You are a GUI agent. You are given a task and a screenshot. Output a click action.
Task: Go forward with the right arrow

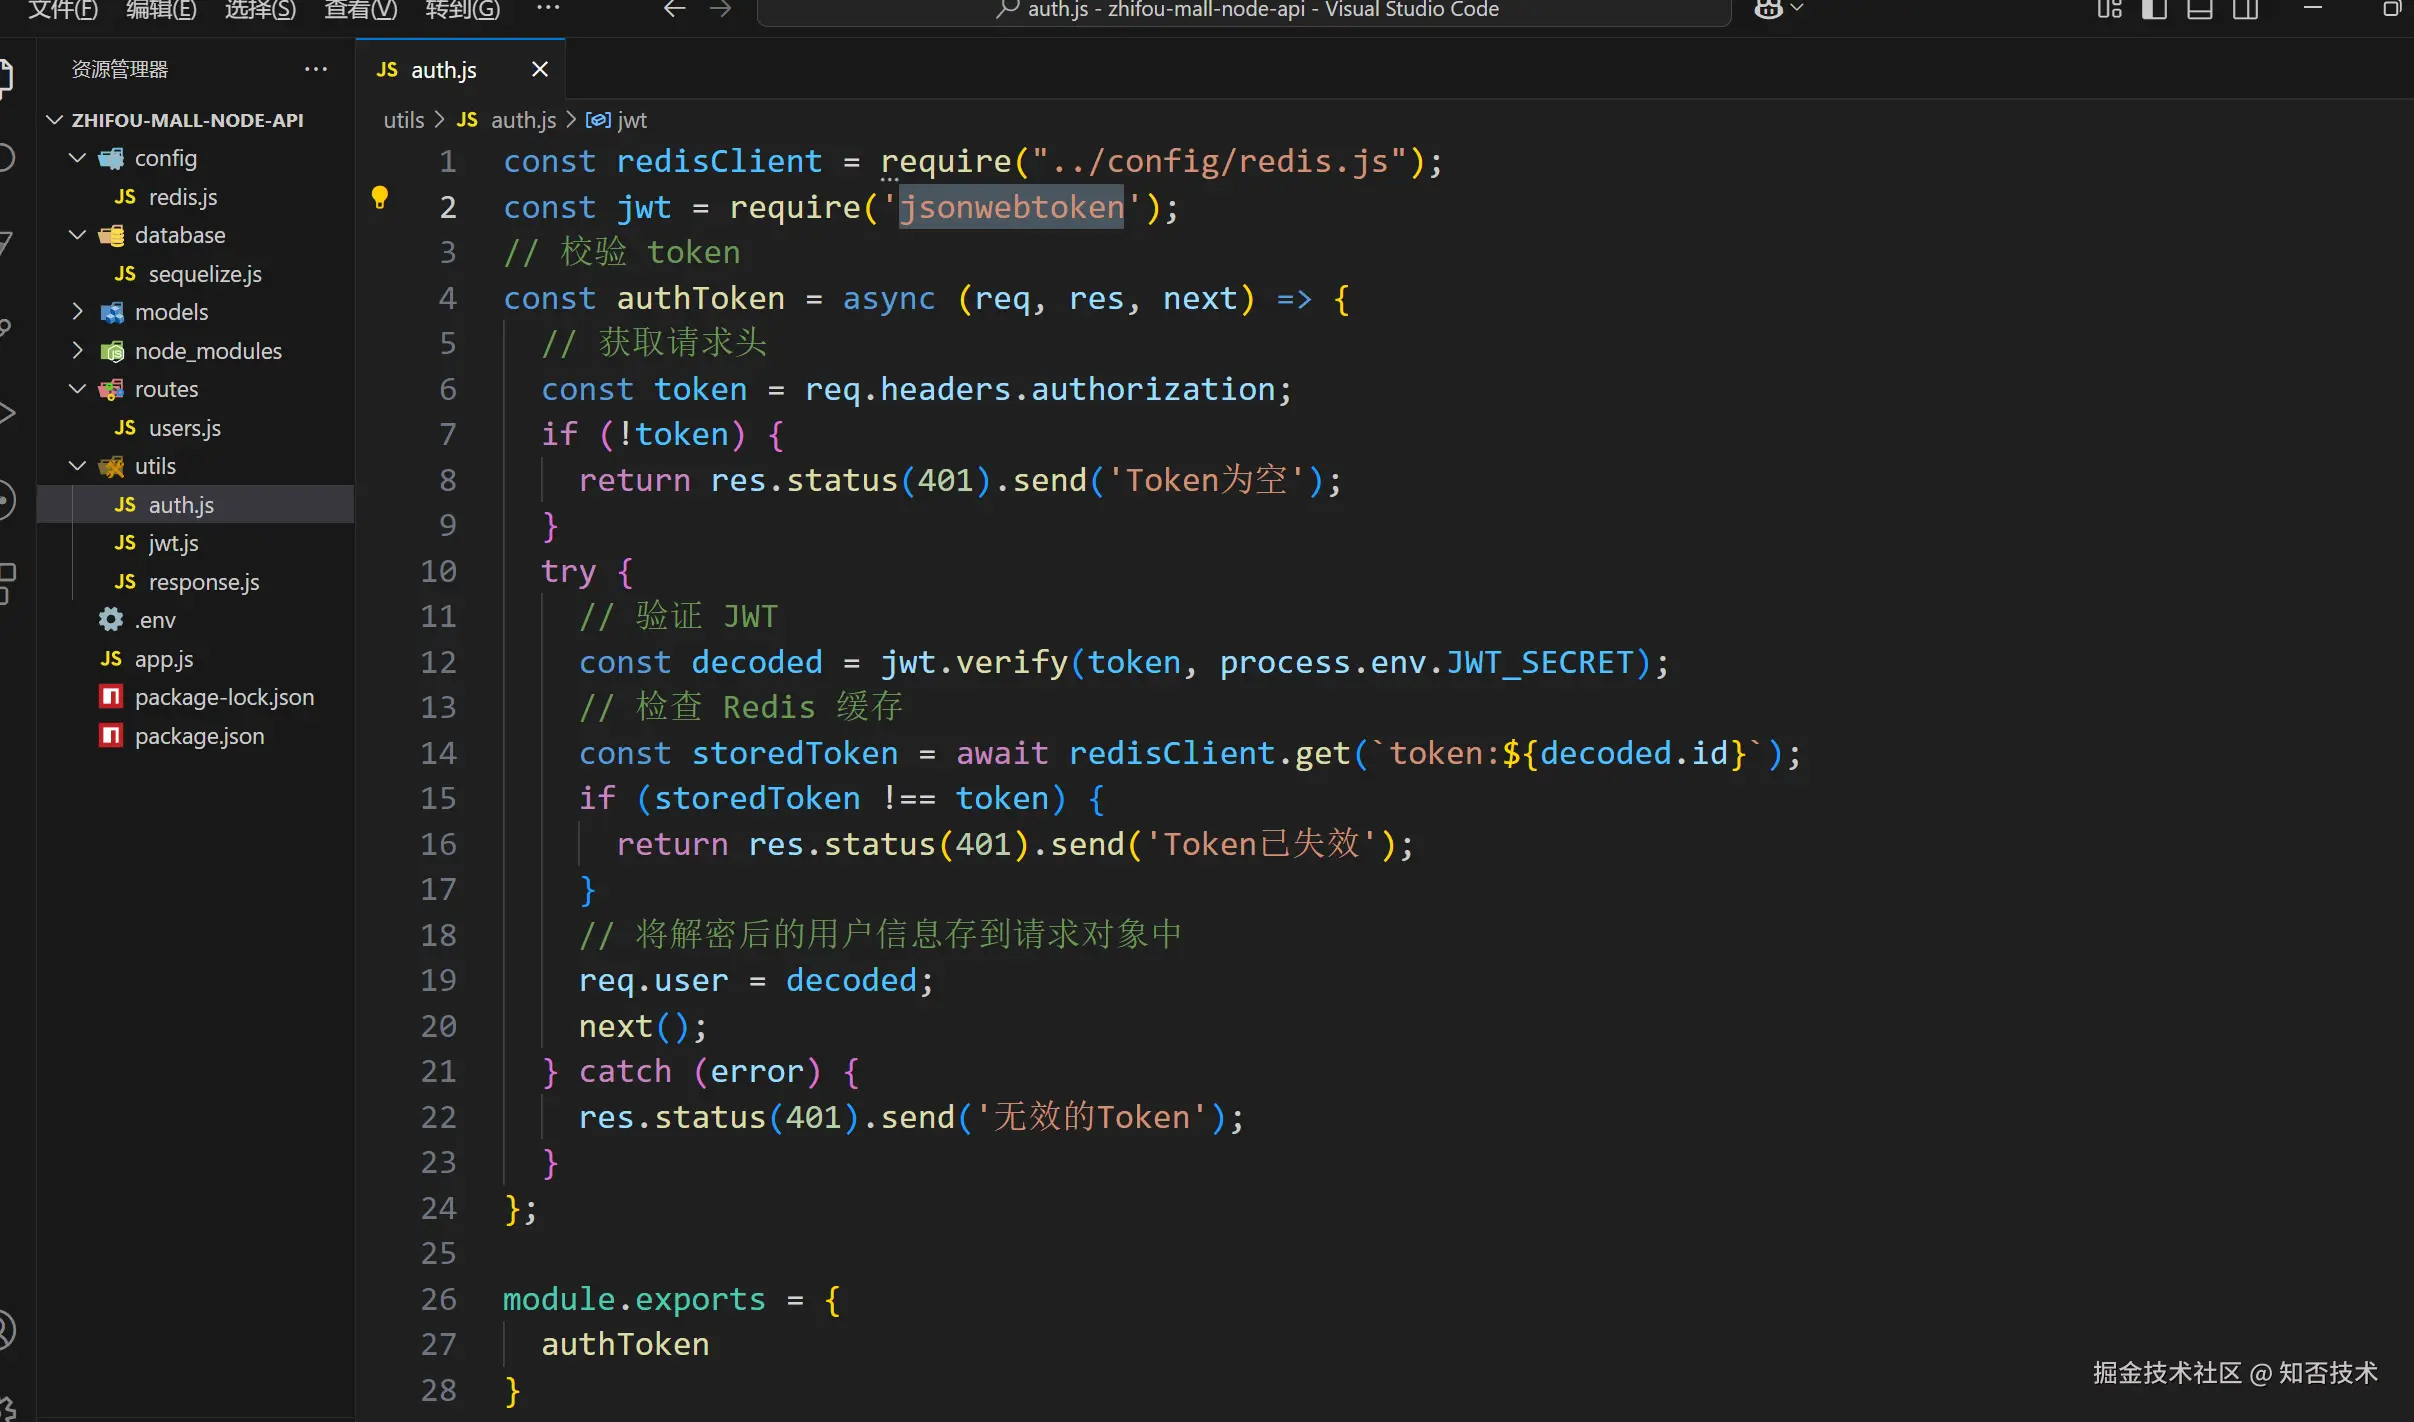720,10
